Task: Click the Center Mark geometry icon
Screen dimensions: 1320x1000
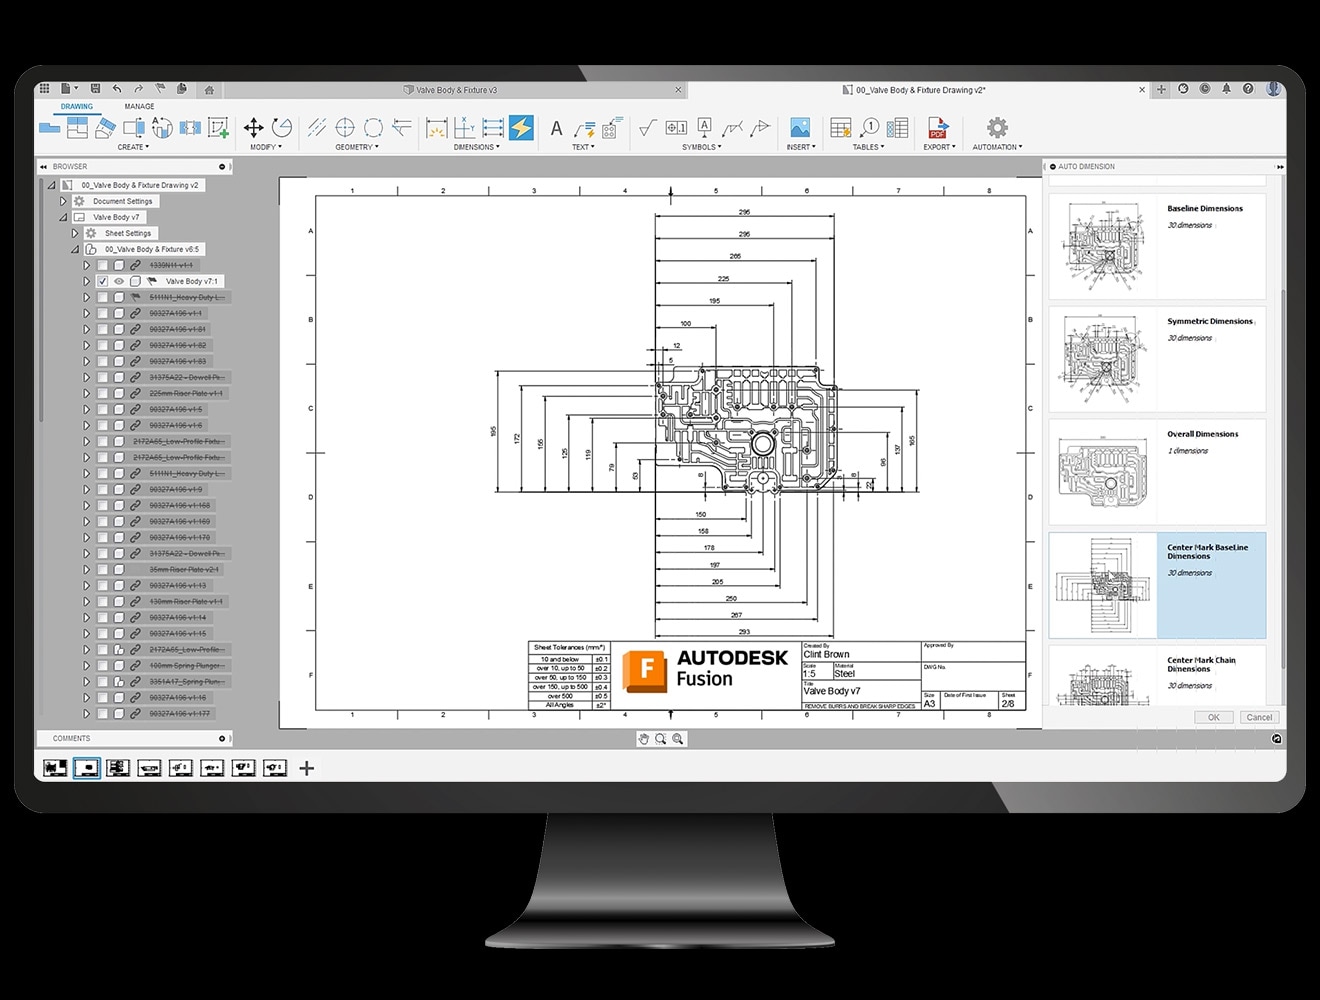Action: 345,127
